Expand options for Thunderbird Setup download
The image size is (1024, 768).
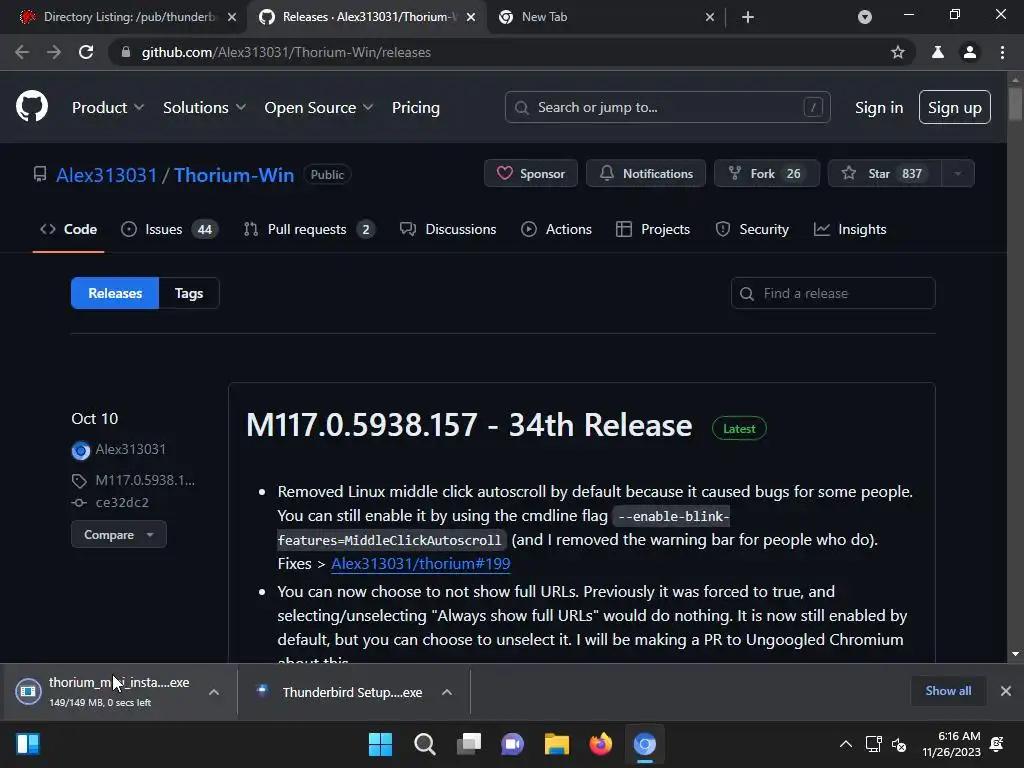click(447, 692)
